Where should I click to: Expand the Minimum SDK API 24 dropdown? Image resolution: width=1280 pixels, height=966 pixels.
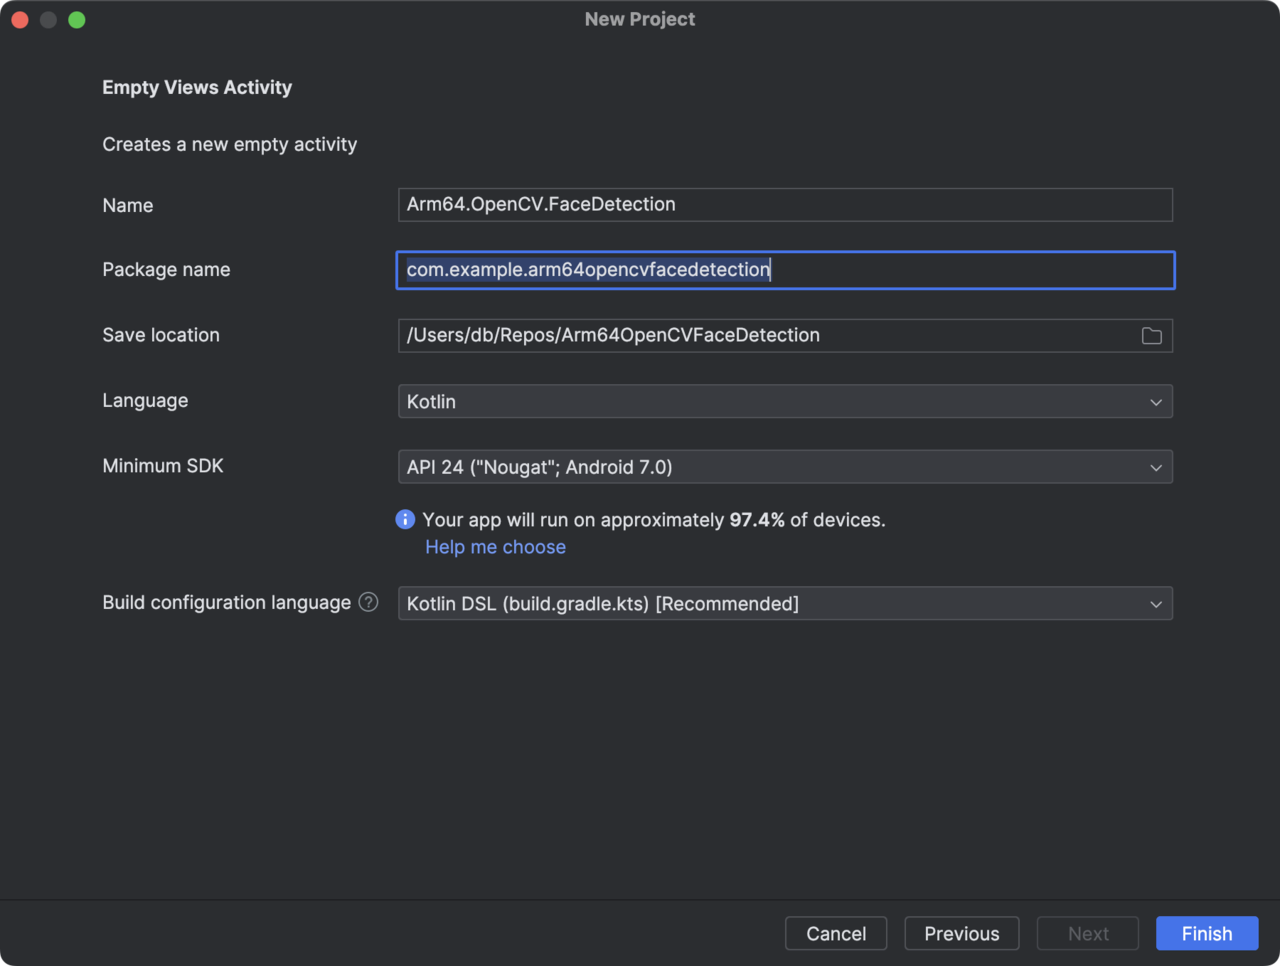click(784, 467)
